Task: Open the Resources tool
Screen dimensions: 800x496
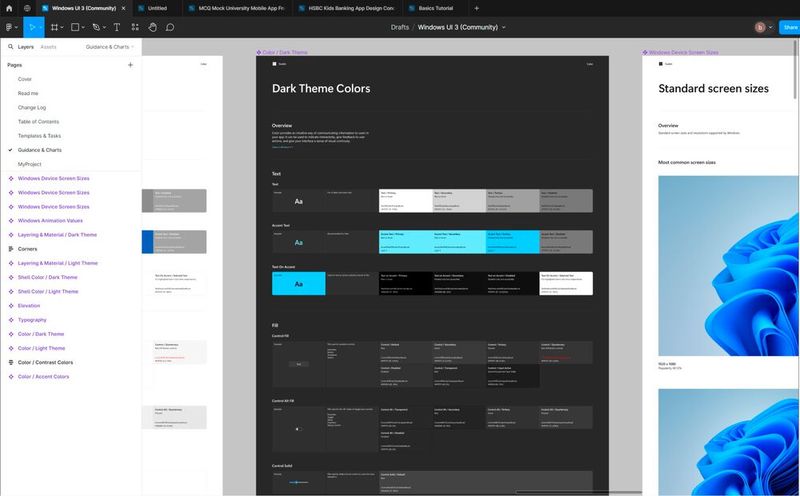Action: [x=135, y=27]
